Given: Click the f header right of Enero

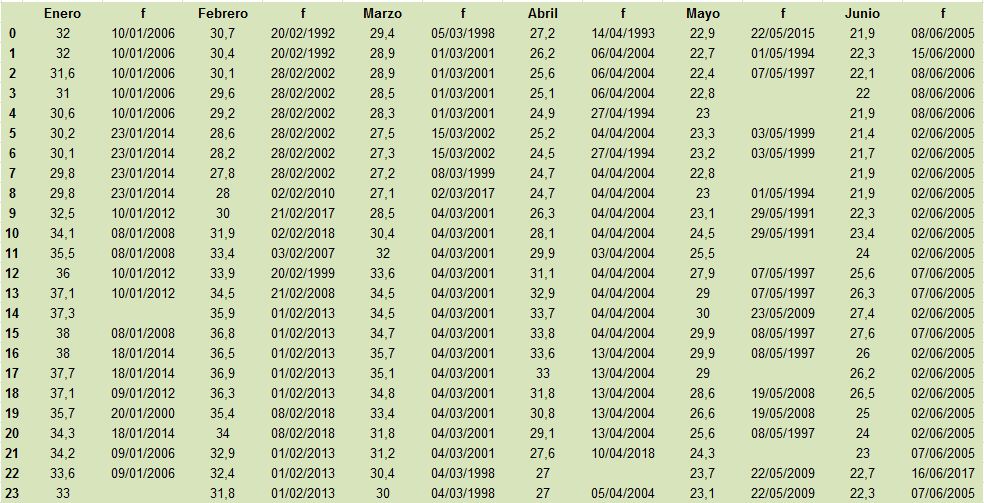Looking at the screenshot, I should coord(143,13).
